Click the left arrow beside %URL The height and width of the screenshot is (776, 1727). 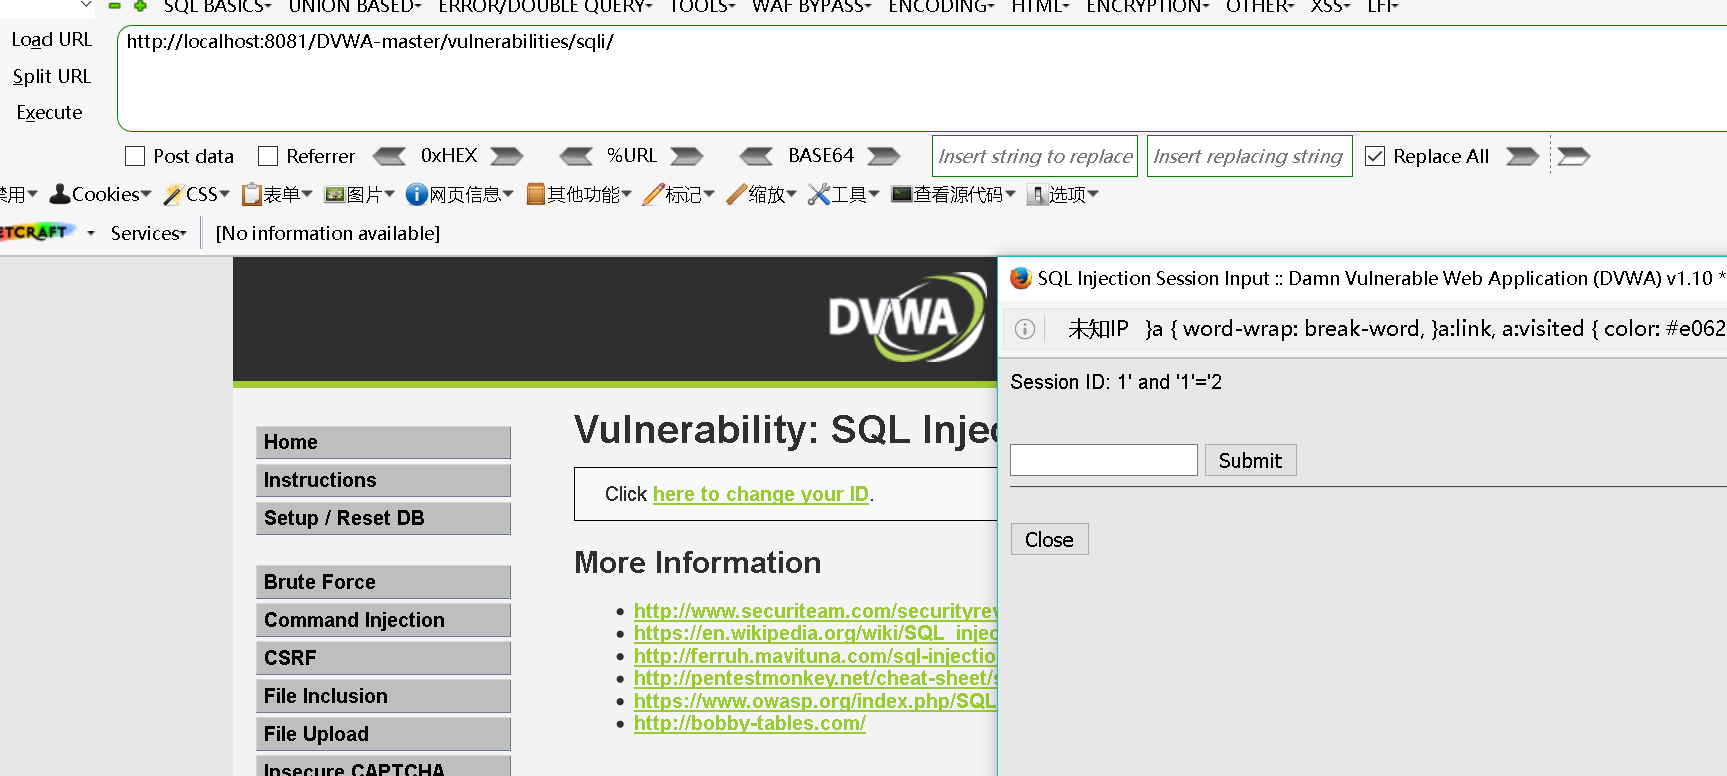(576, 156)
